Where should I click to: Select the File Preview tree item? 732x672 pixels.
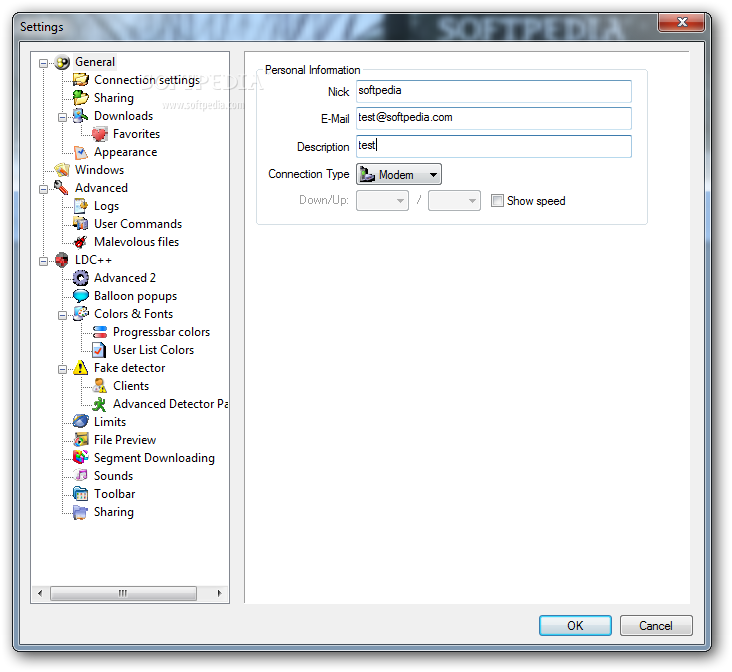point(125,440)
